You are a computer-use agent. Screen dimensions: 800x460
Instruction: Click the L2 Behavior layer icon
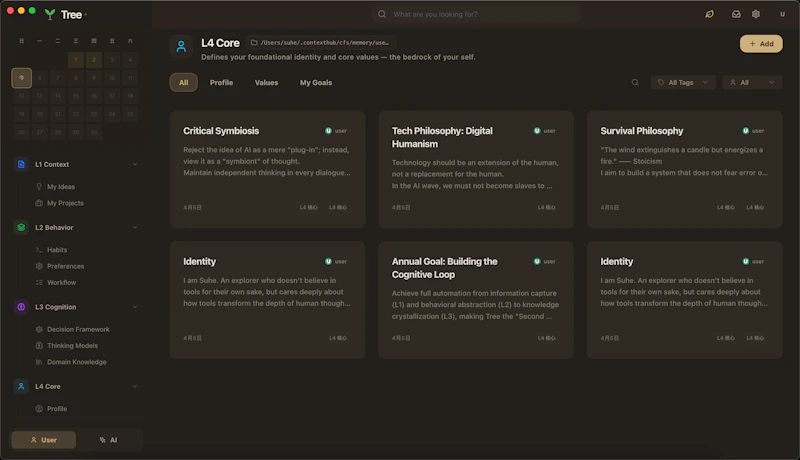tap(21, 227)
